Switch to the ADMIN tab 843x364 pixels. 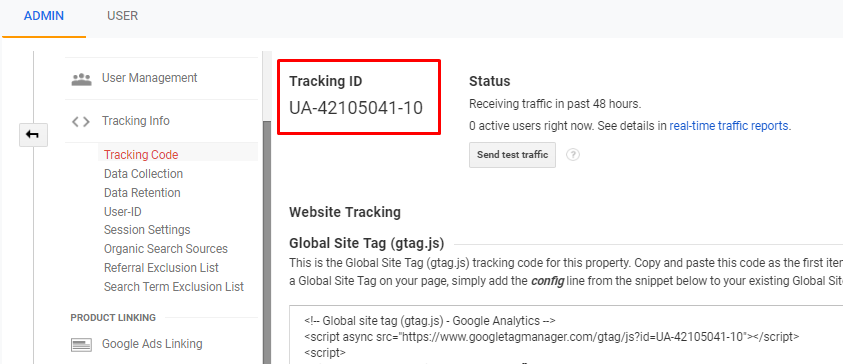click(44, 16)
